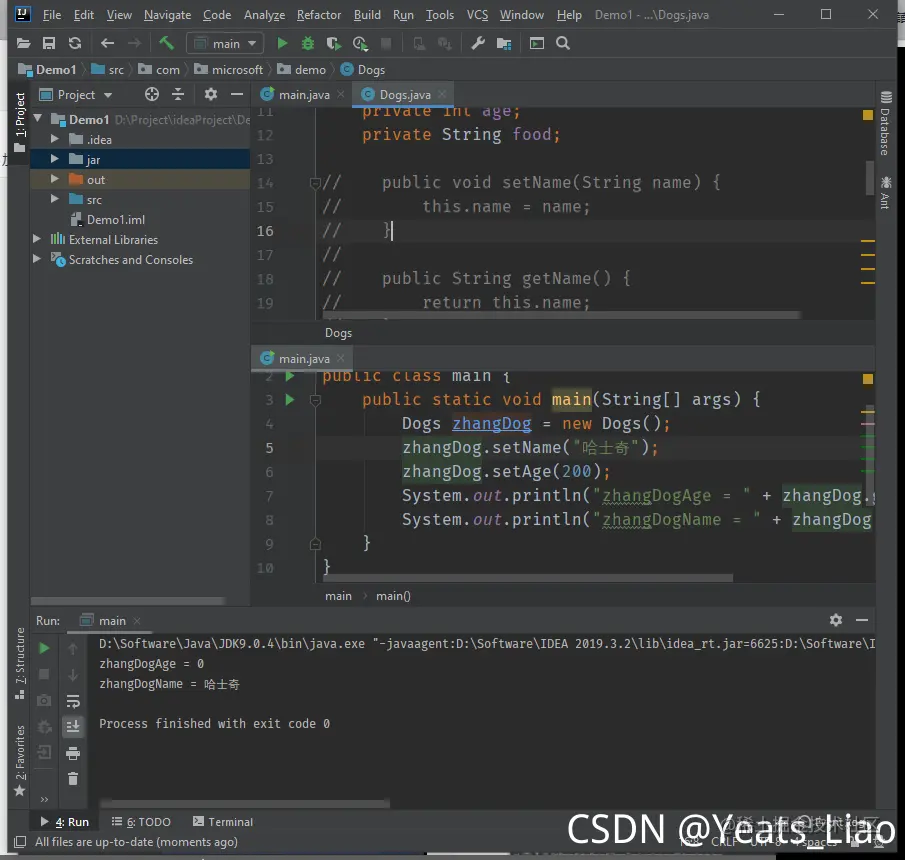905x860 pixels.
Task: Toggle the 7: Structure side tab
Action: [20, 663]
